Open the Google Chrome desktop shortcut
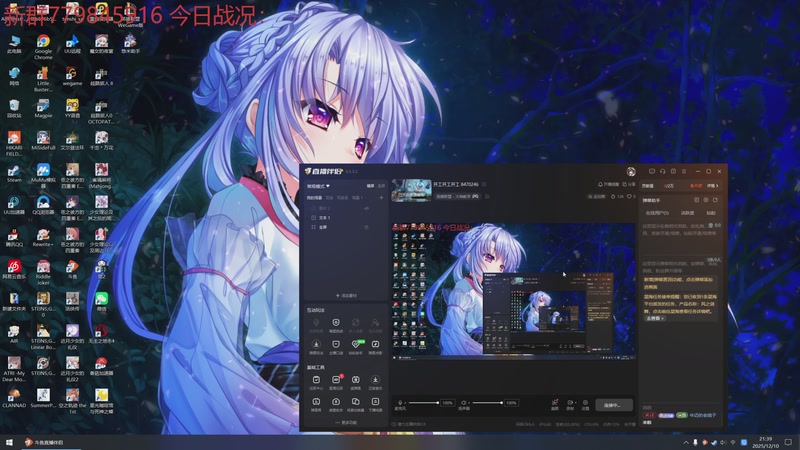The image size is (800, 450). (43, 46)
